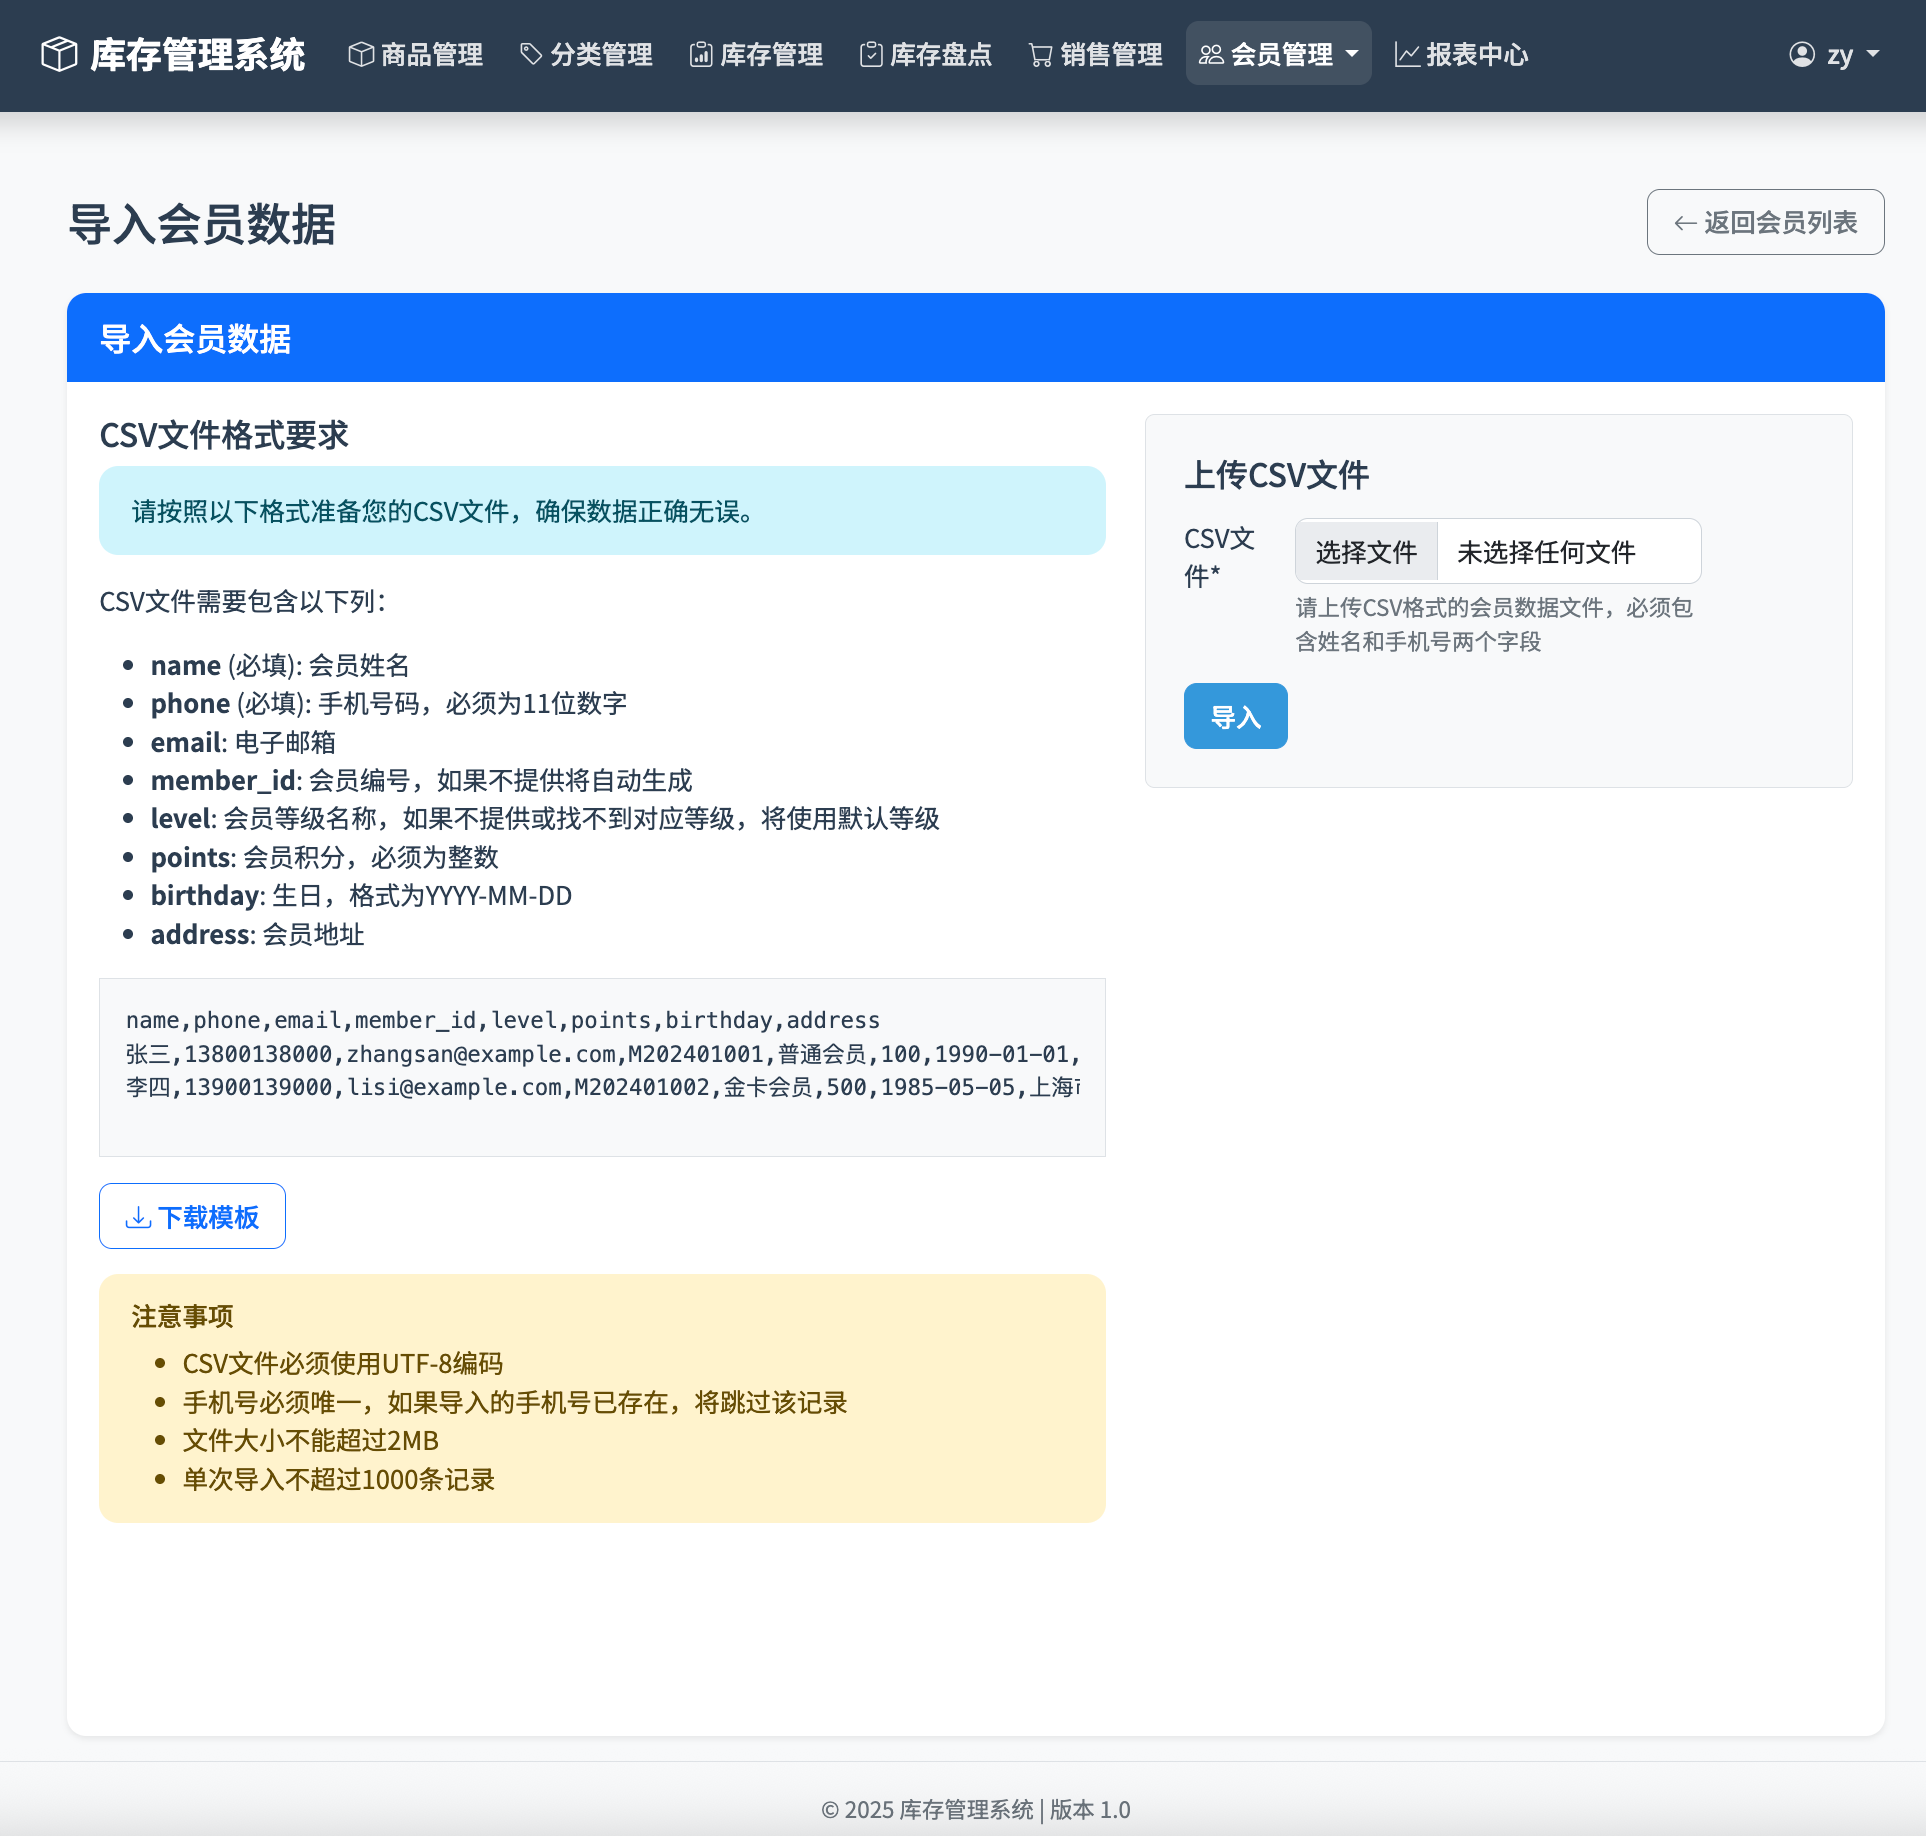Click the 报表中心 line chart icon
Viewport: 1926px width, 1836px height.
[1407, 54]
